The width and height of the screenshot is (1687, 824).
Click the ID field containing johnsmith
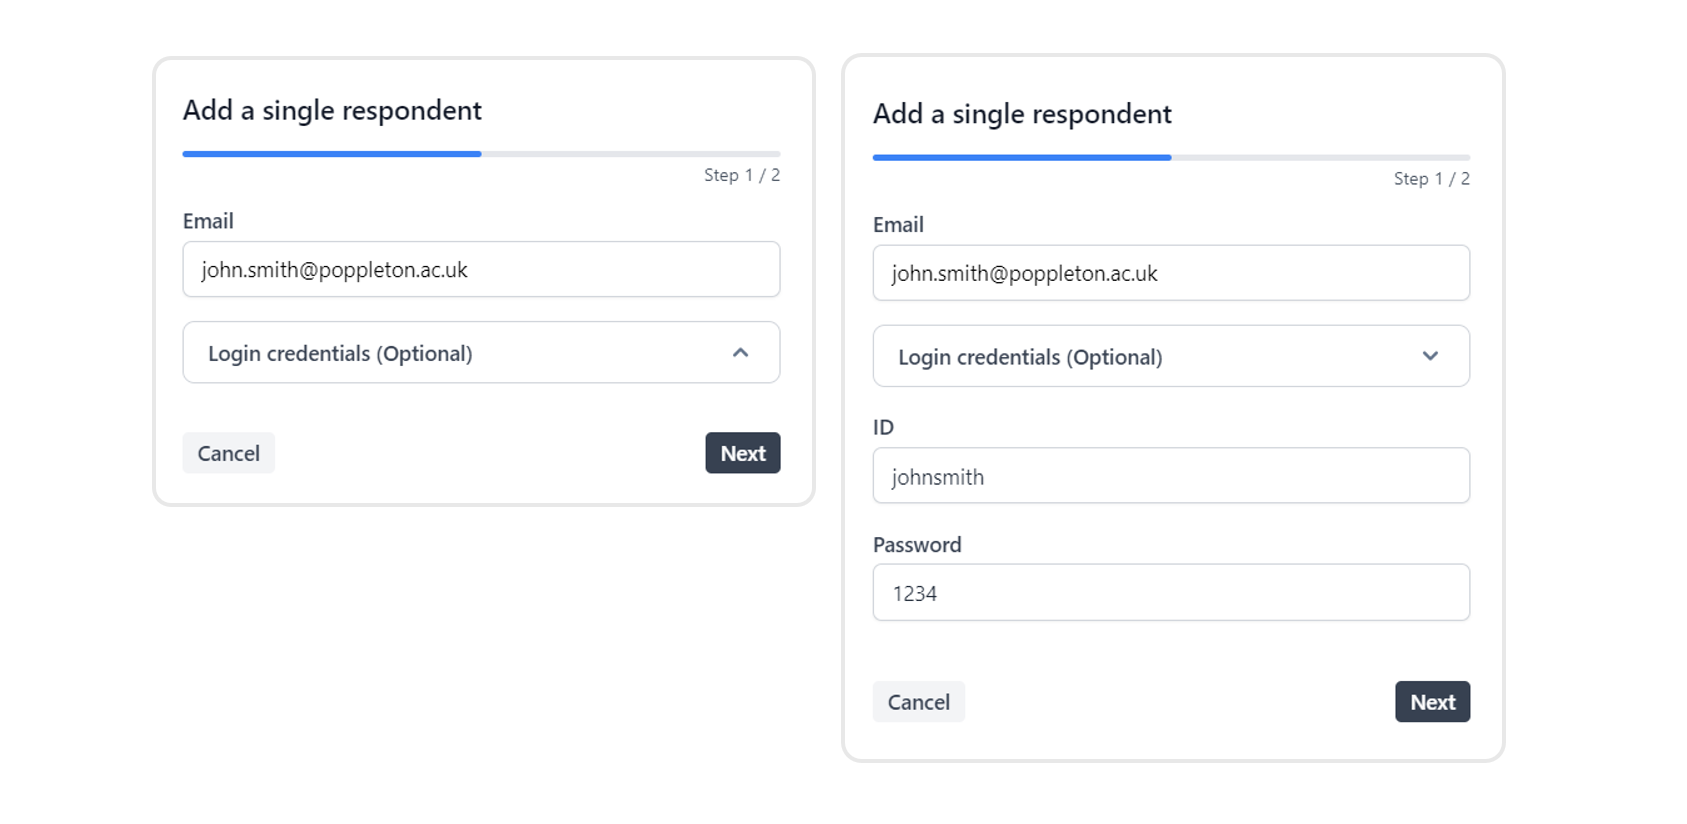[1170, 475]
